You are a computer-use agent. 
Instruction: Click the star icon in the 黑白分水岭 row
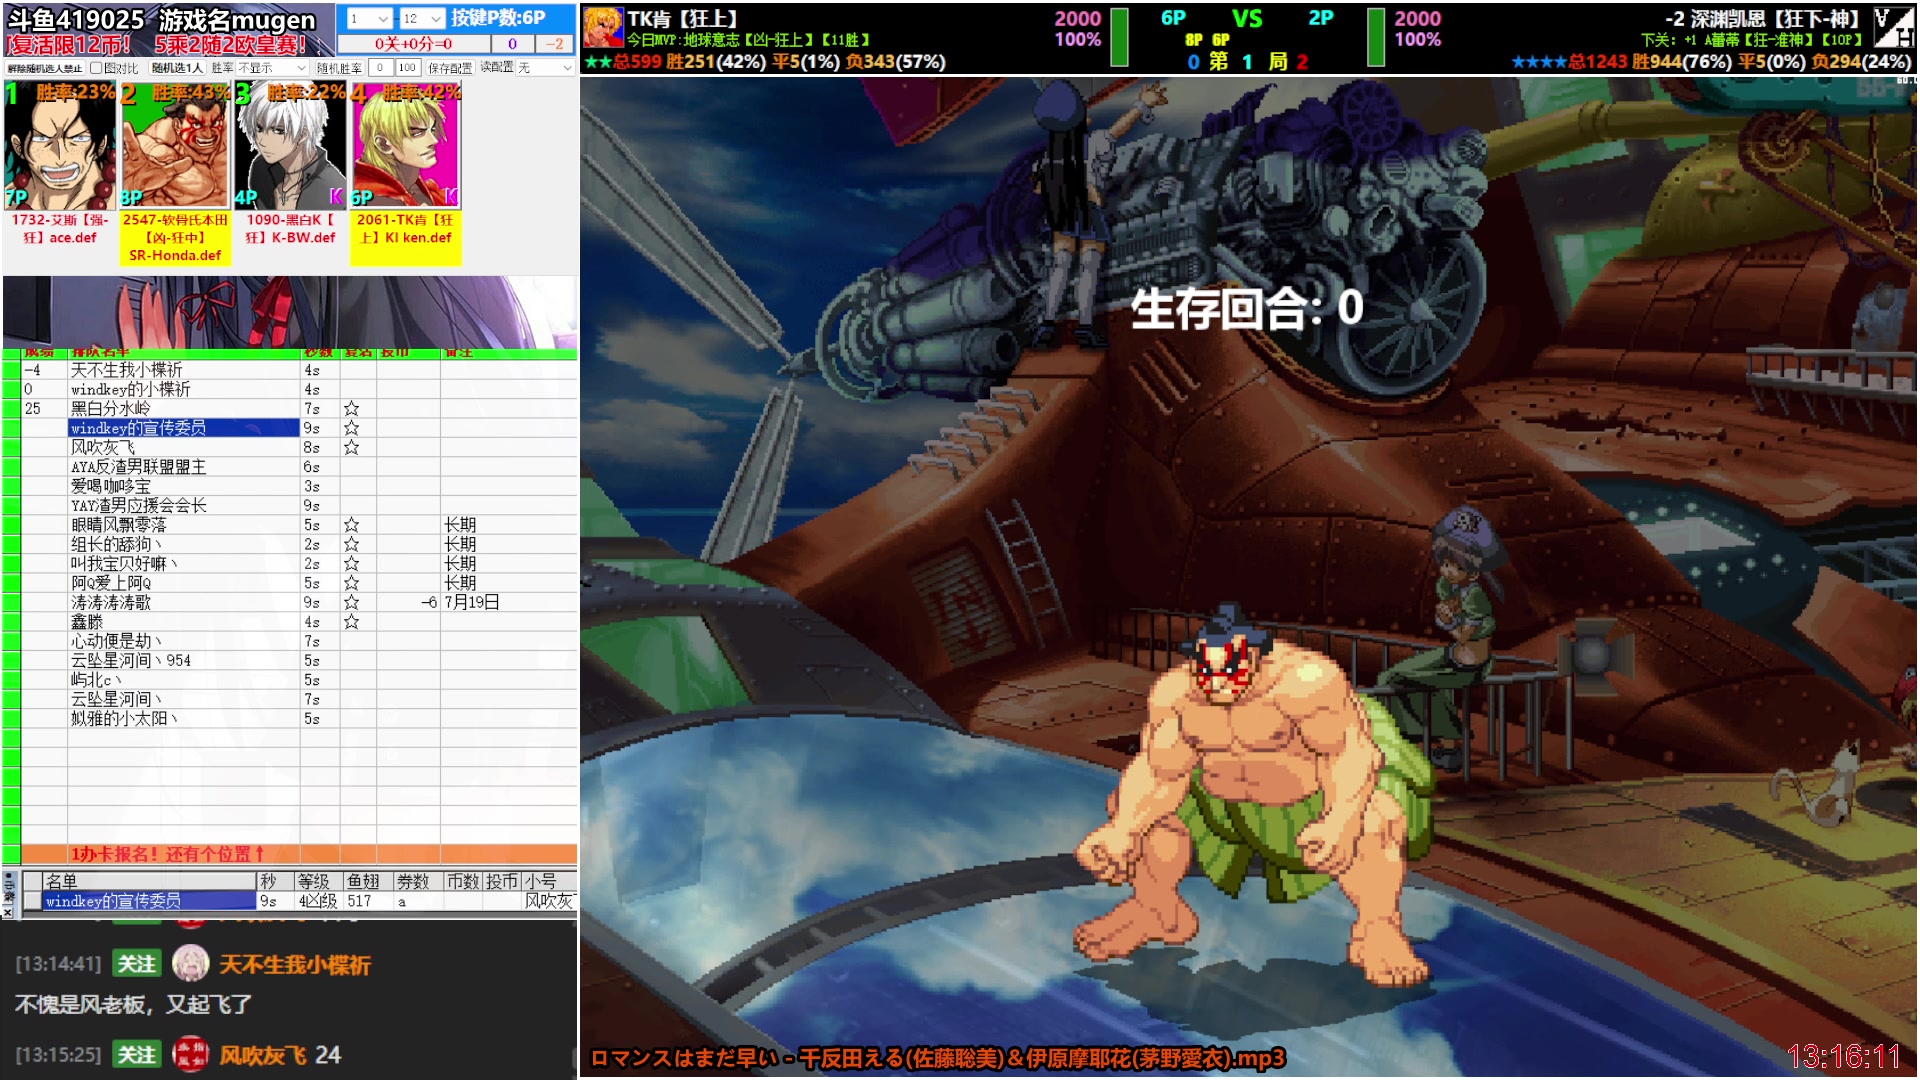(351, 409)
